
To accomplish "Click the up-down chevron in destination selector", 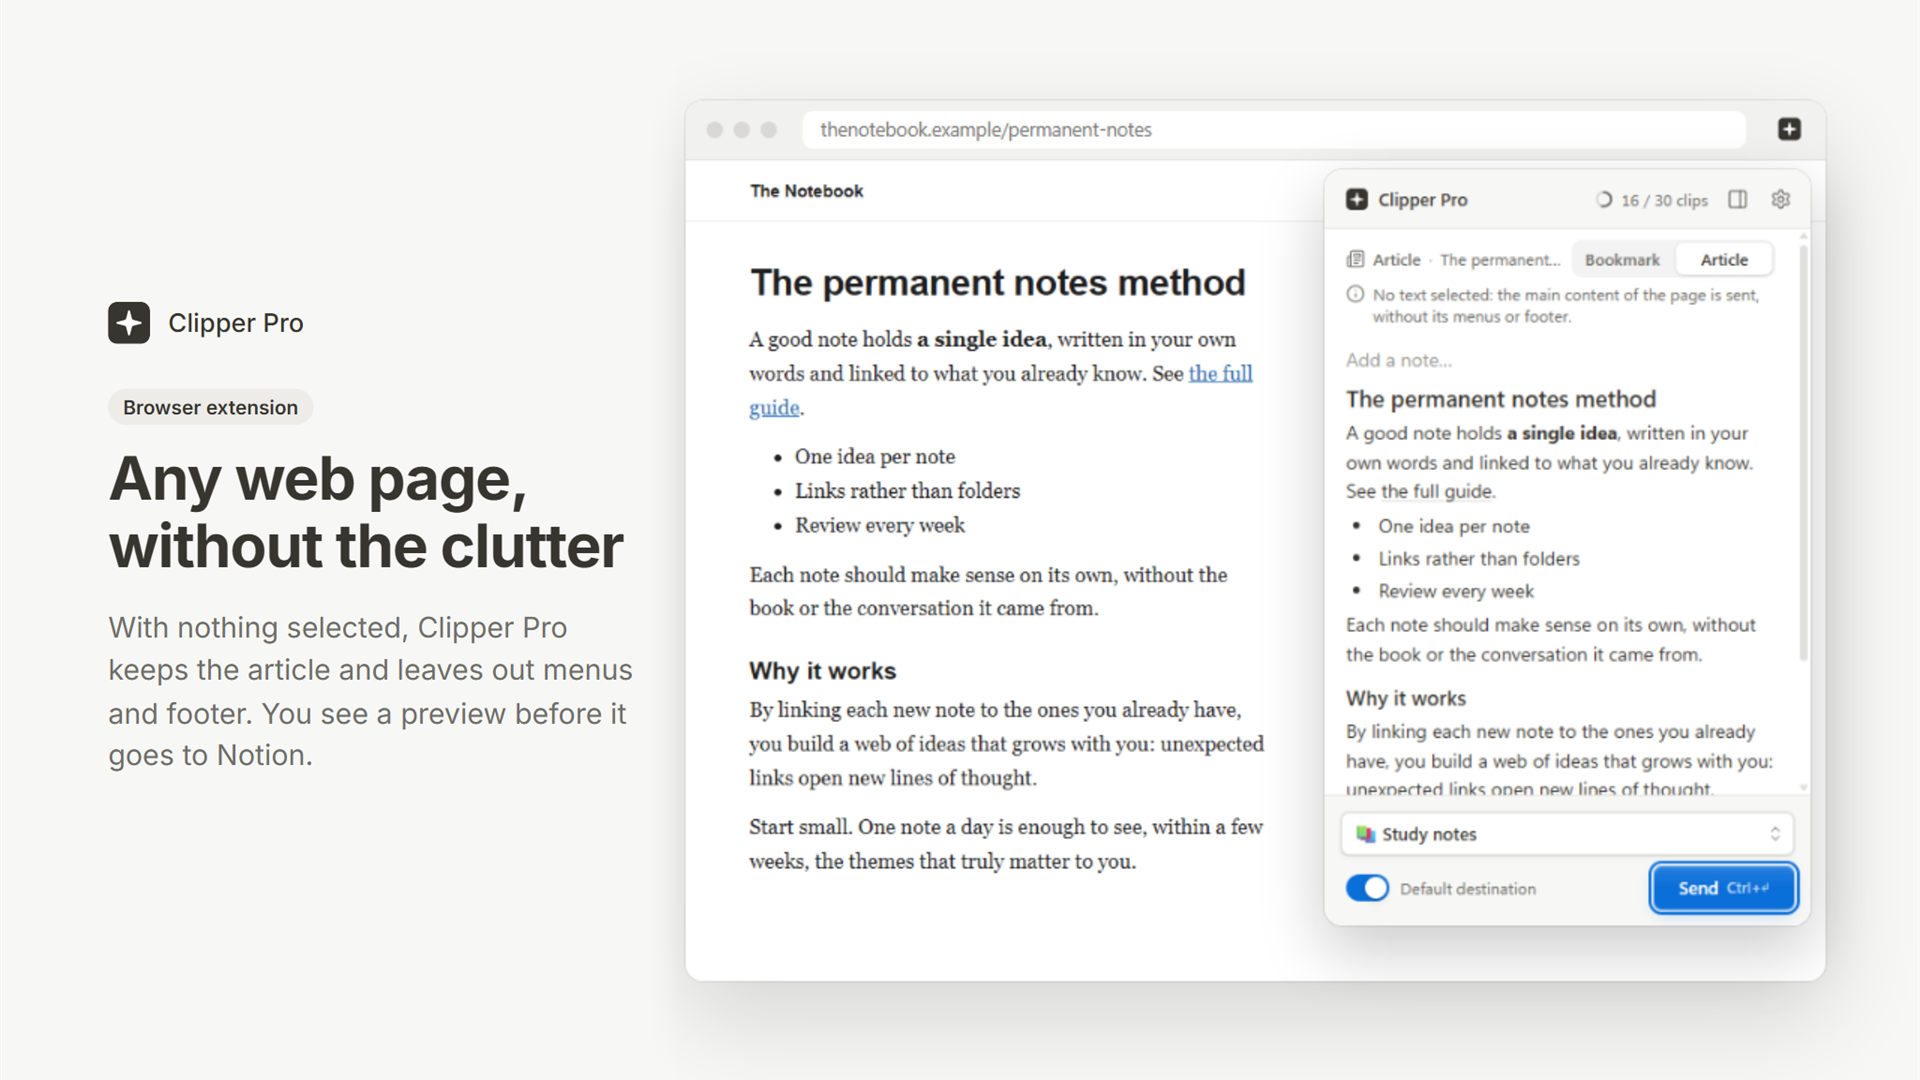I will tap(1775, 834).
